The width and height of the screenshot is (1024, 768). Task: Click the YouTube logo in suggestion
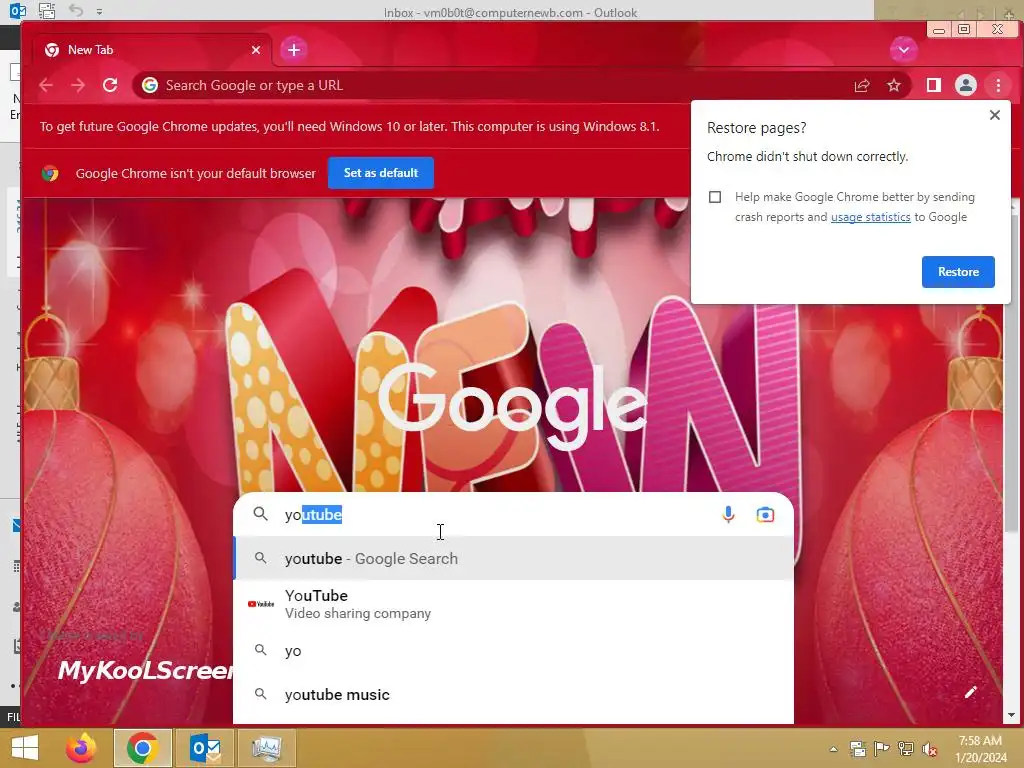click(261, 604)
